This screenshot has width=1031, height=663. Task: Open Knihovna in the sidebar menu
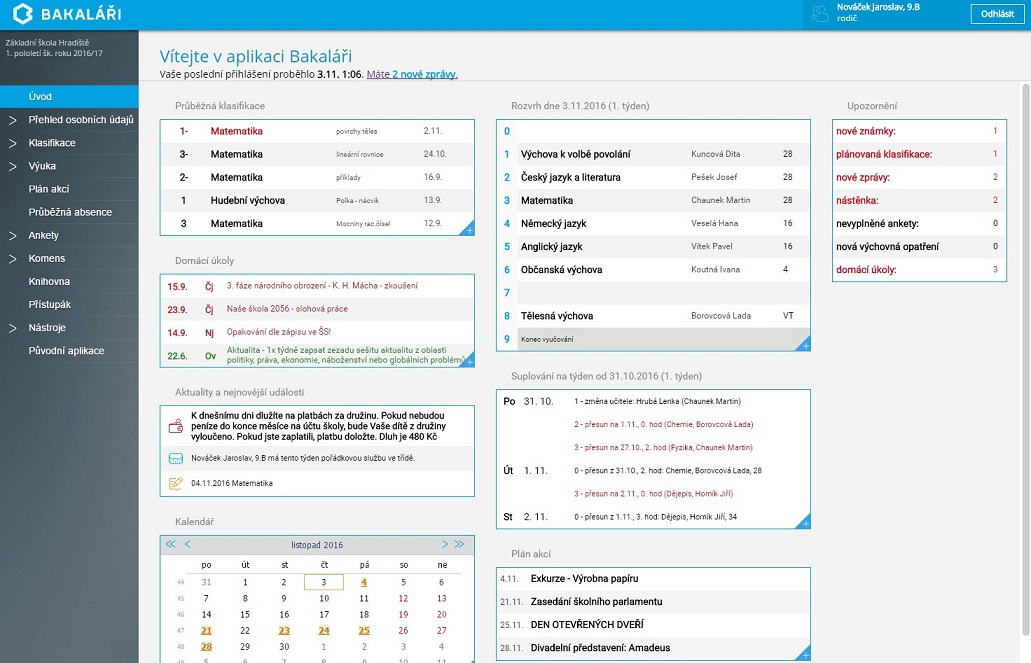(x=49, y=282)
